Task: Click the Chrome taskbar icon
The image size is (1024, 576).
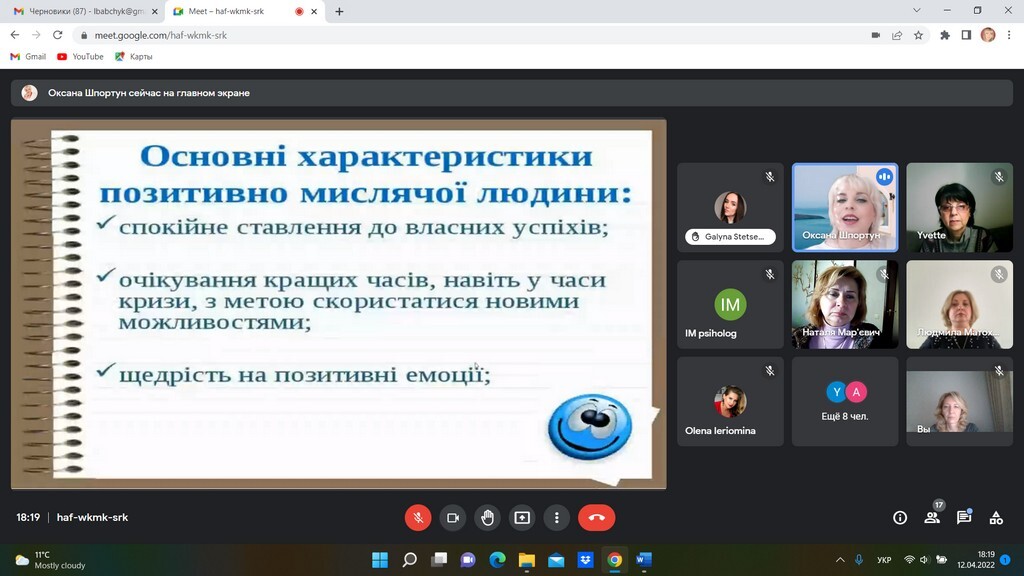Action: pos(615,560)
